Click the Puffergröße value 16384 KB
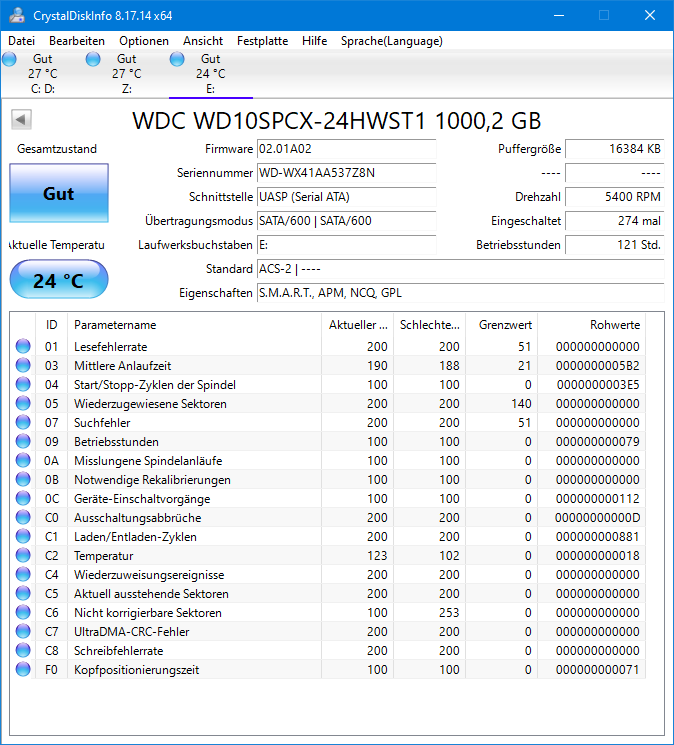 pos(615,149)
